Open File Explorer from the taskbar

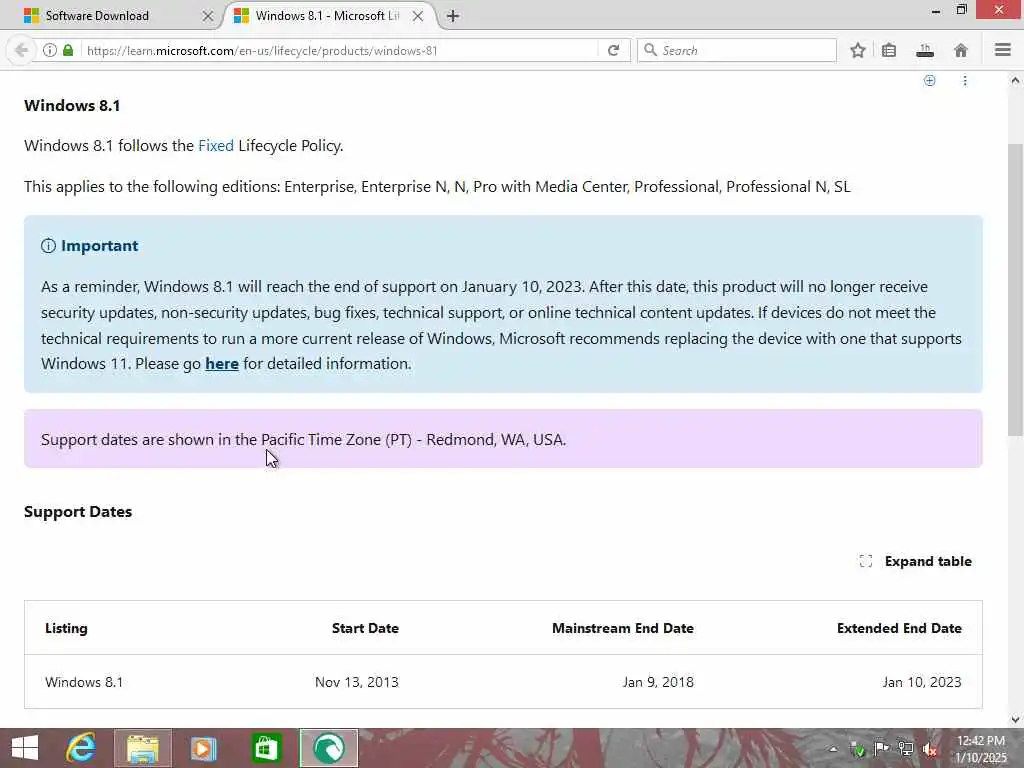pyautogui.click(x=143, y=748)
